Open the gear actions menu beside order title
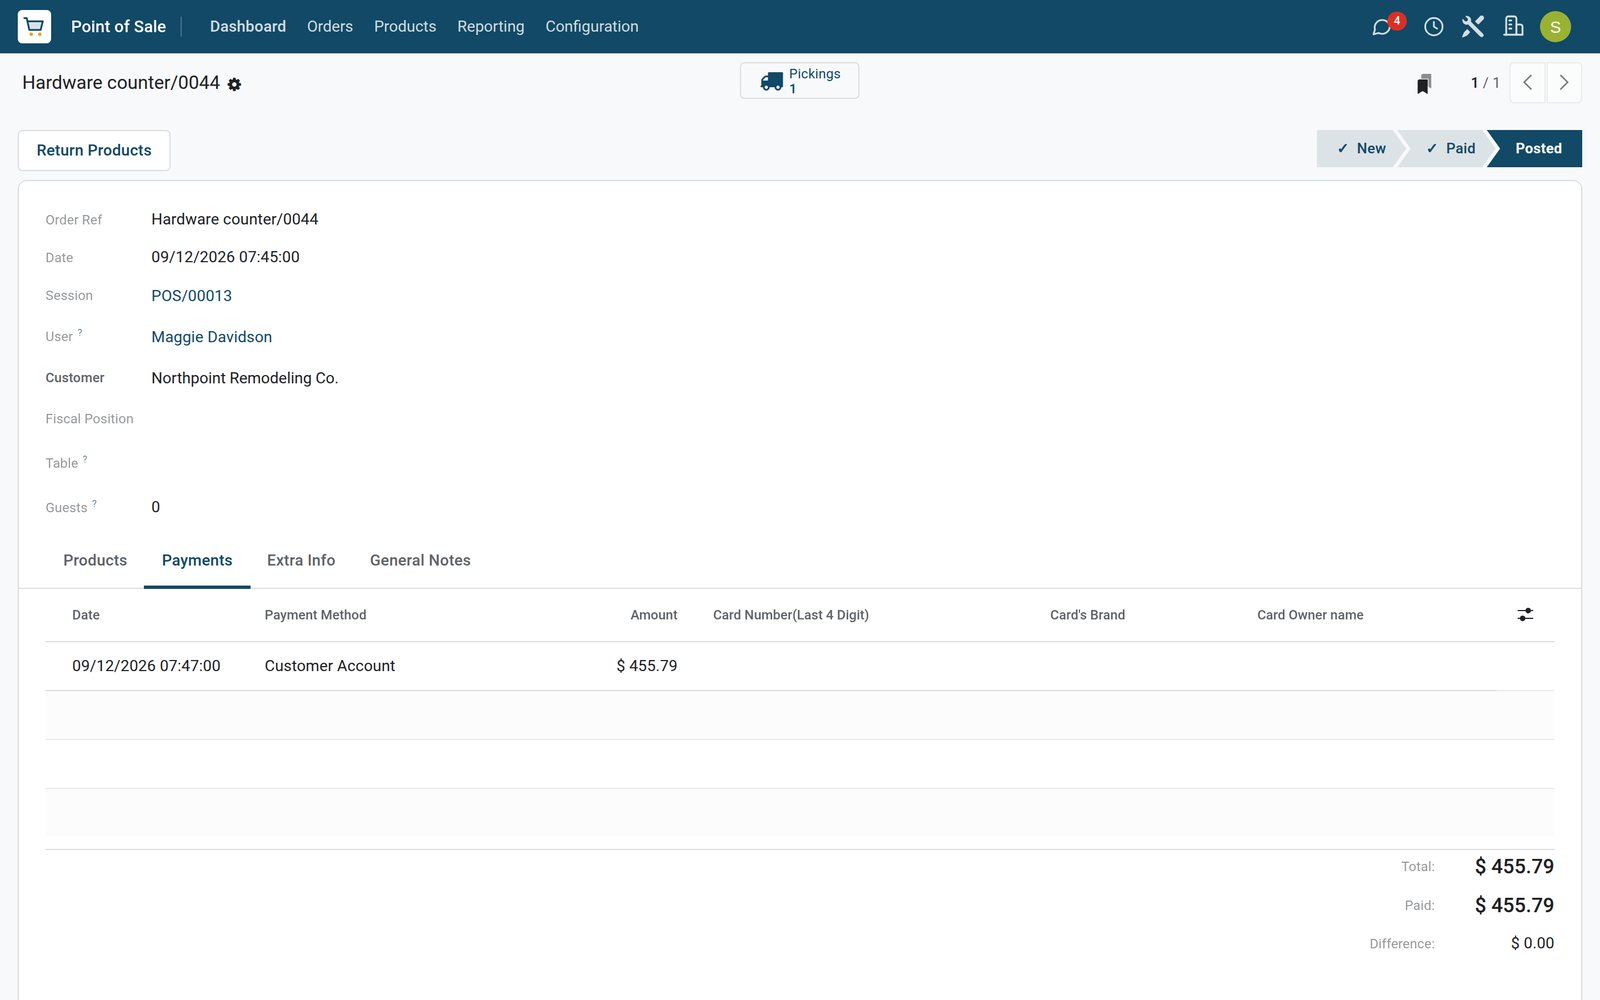1600x1000 pixels. (x=234, y=84)
